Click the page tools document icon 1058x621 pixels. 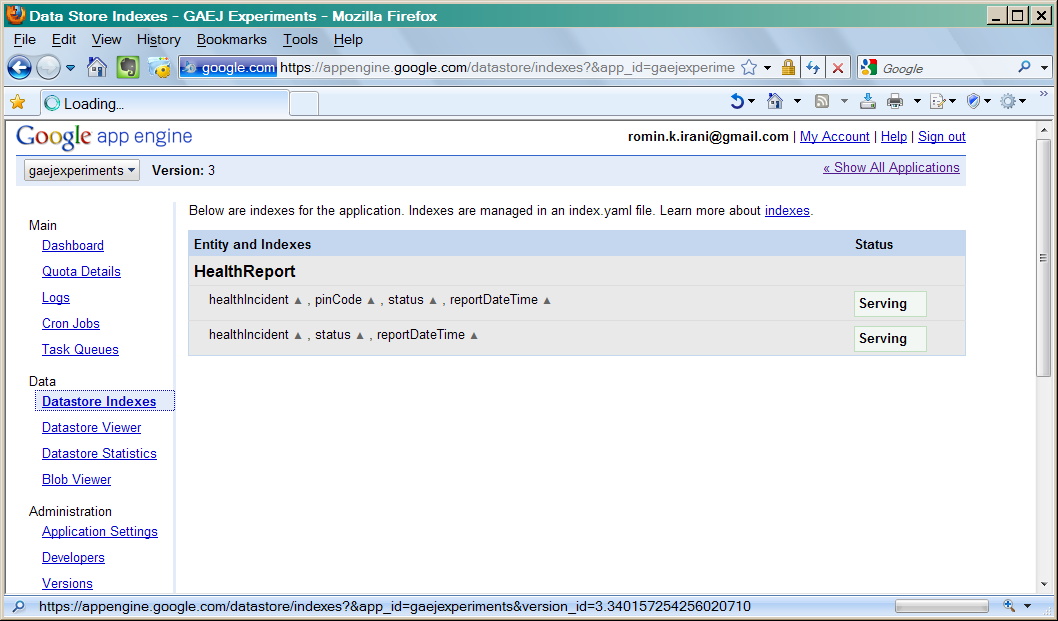click(x=937, y=102)
